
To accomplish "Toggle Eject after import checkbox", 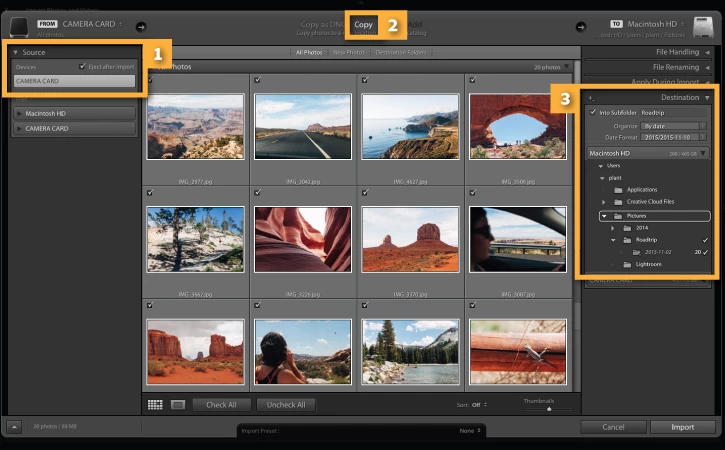I will (82, 67).
